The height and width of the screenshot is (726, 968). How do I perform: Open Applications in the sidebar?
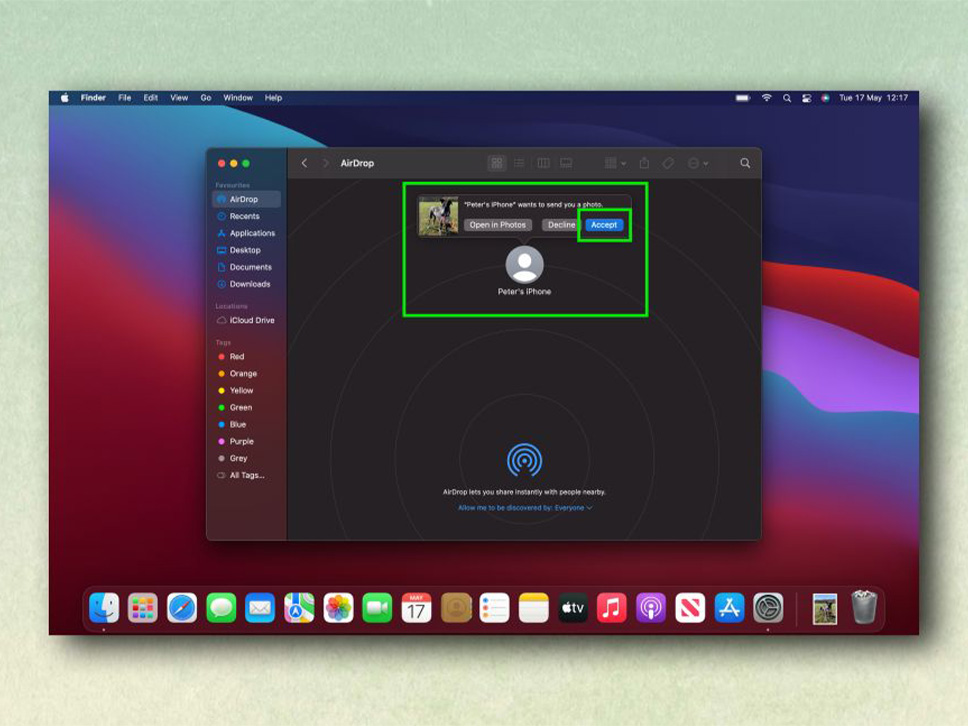coord(246,233)
